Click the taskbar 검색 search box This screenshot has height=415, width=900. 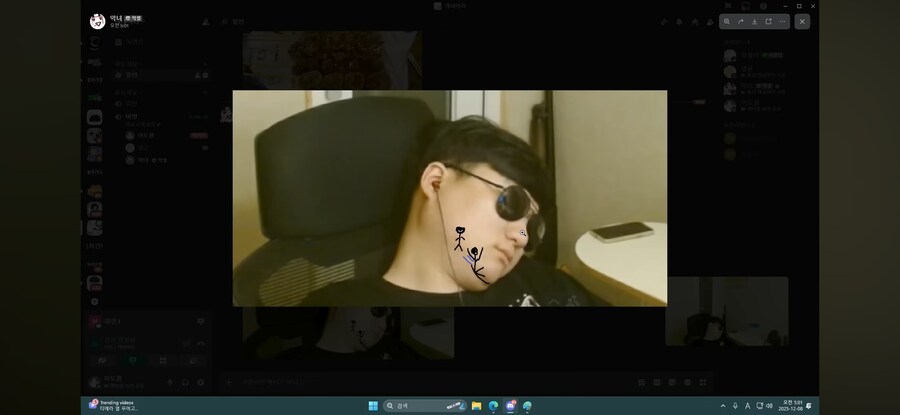(x=424, y=406)
